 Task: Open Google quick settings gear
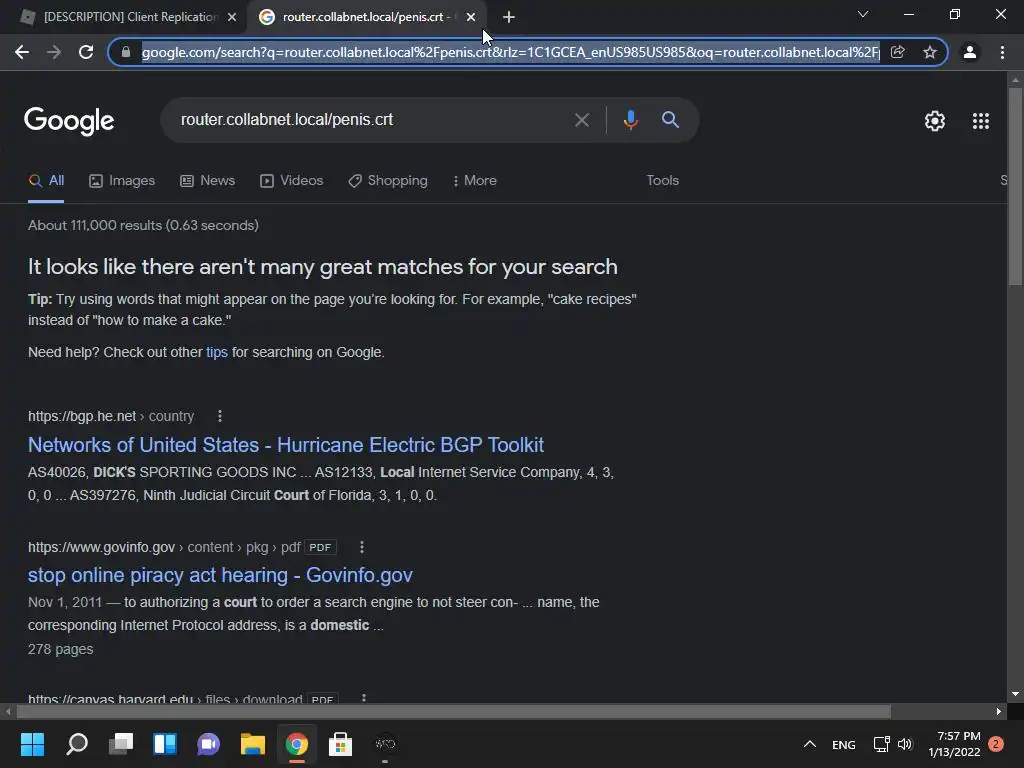pos(935,121)
